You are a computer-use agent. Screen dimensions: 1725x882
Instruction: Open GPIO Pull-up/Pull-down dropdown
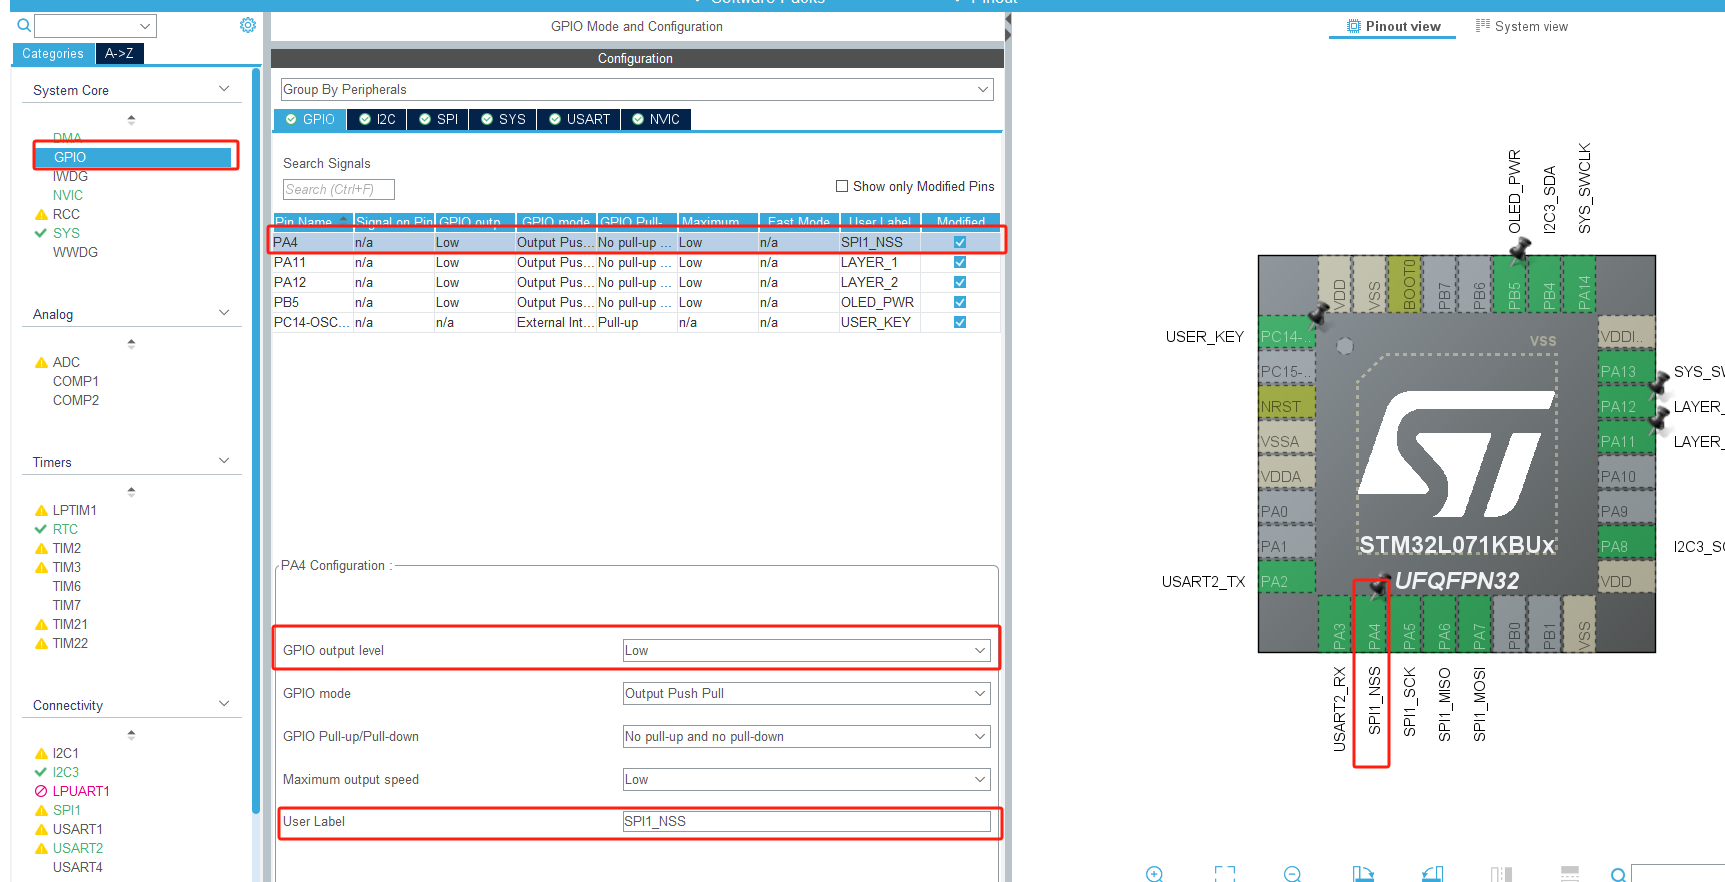(806, 736)
